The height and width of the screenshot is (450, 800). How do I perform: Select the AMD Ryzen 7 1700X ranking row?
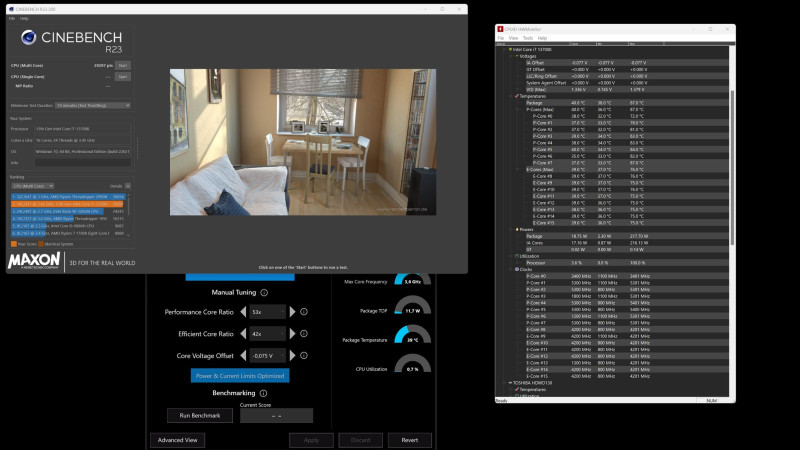(x=68, y=233)
